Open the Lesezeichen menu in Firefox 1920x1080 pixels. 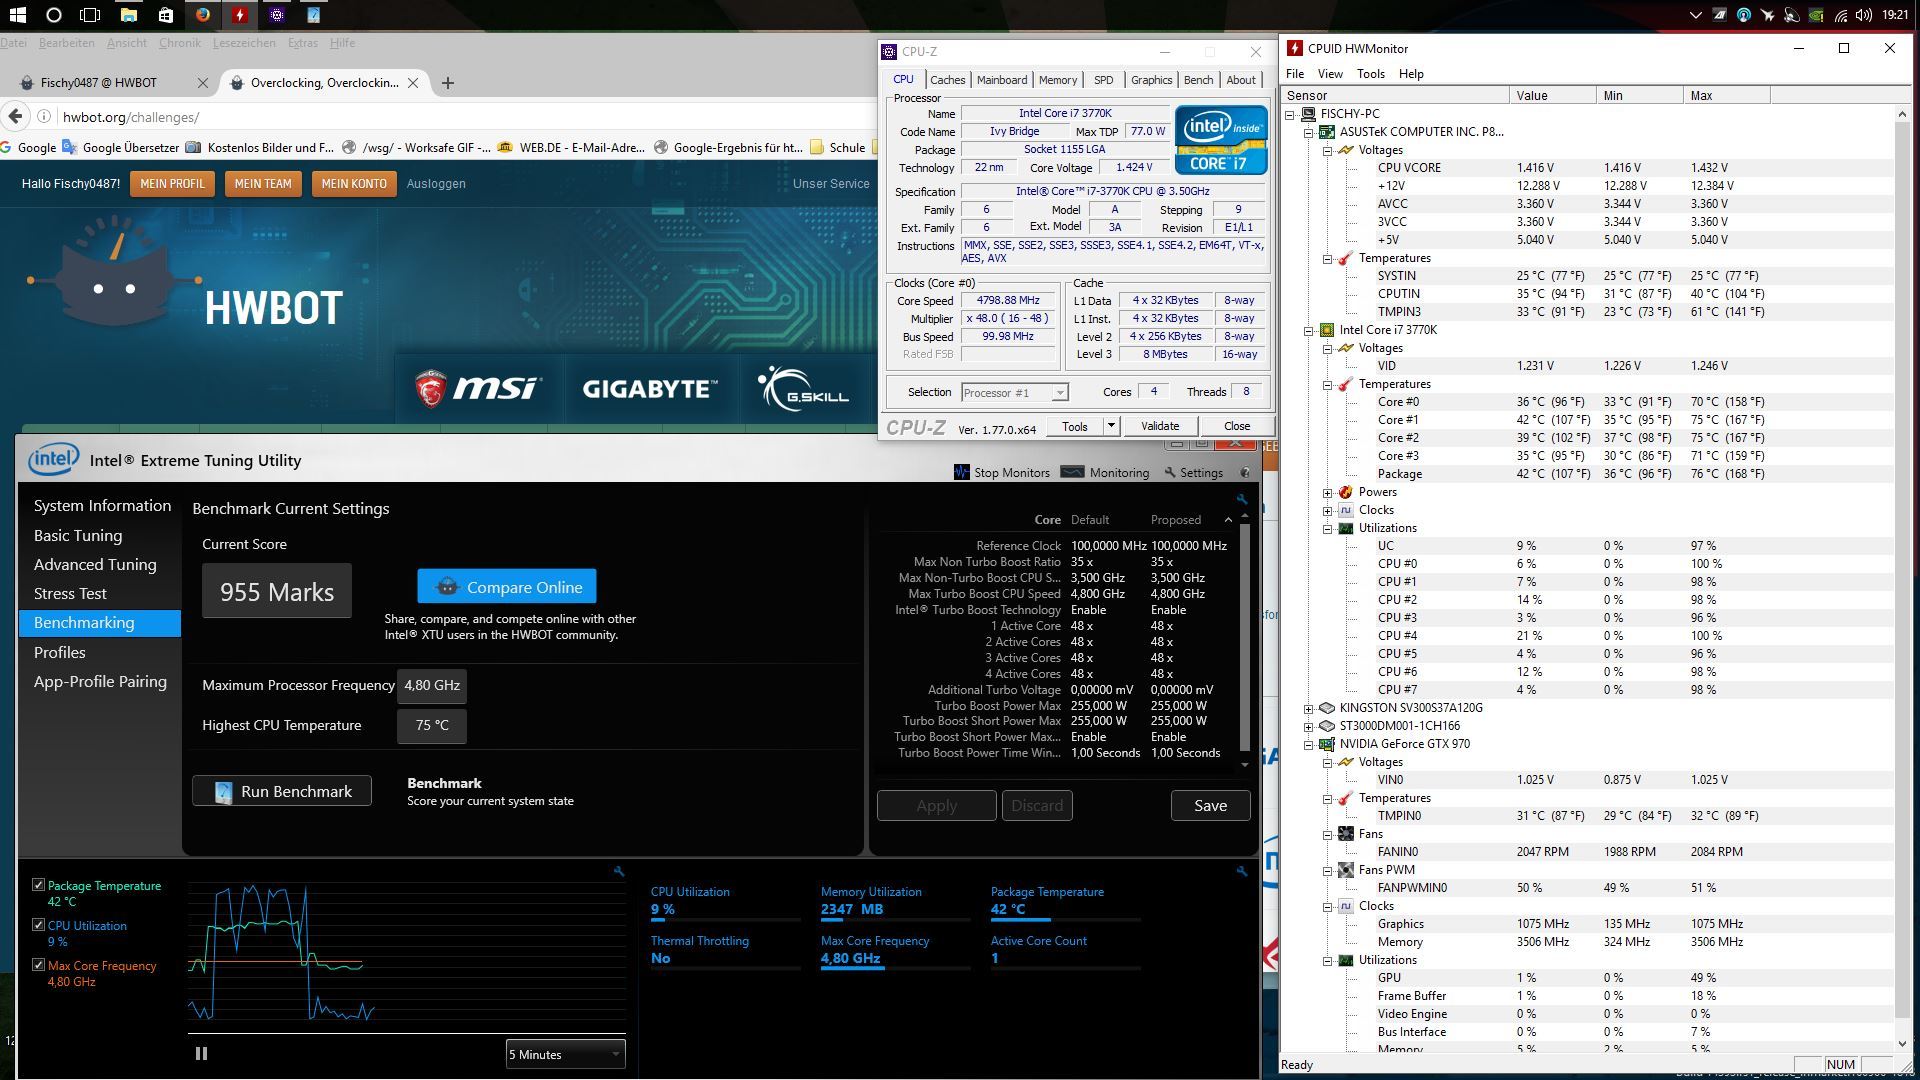[x=244, y=43]
